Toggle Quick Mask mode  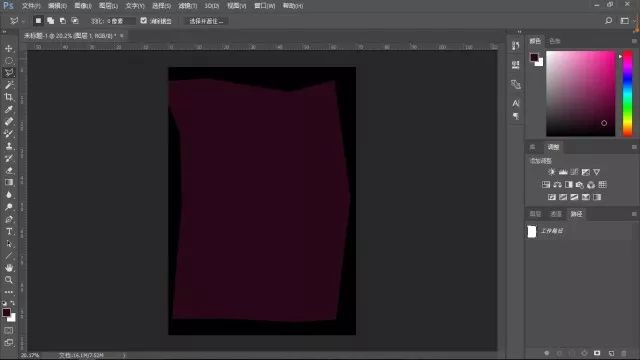click(x=9, y=330)
